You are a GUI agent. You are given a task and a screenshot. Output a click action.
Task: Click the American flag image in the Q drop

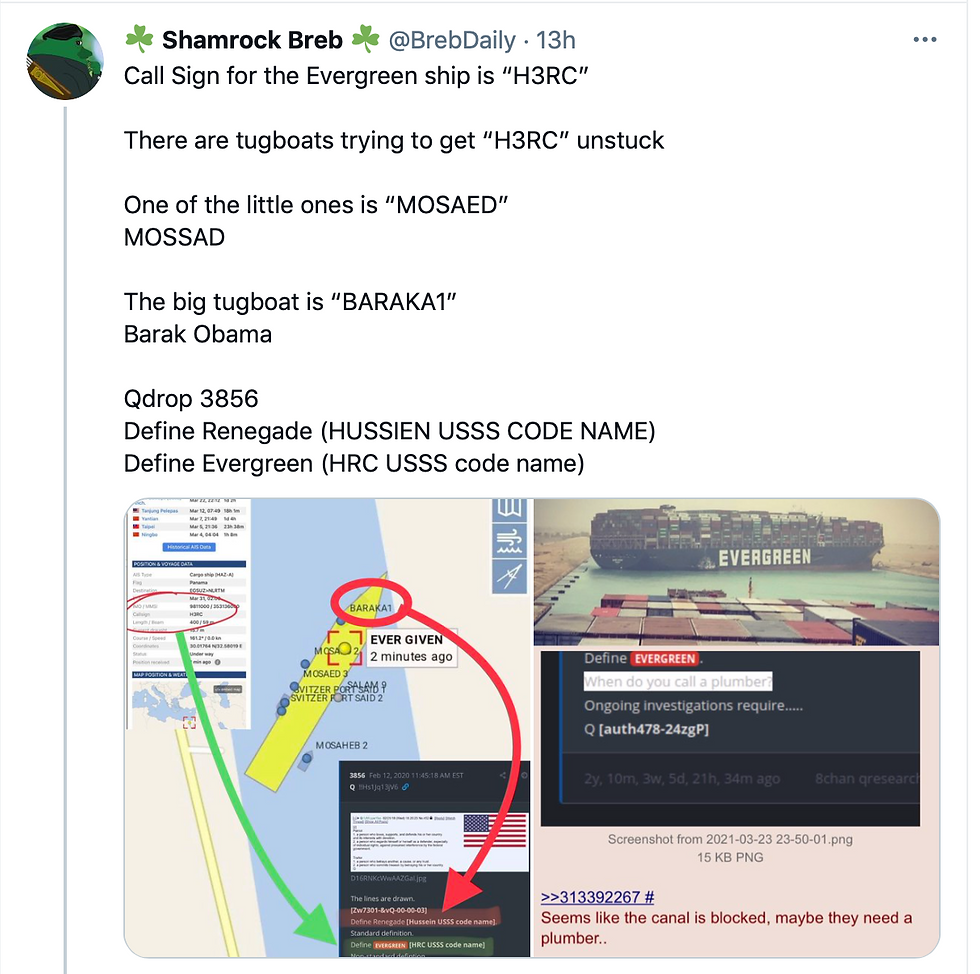pos(496,831)
